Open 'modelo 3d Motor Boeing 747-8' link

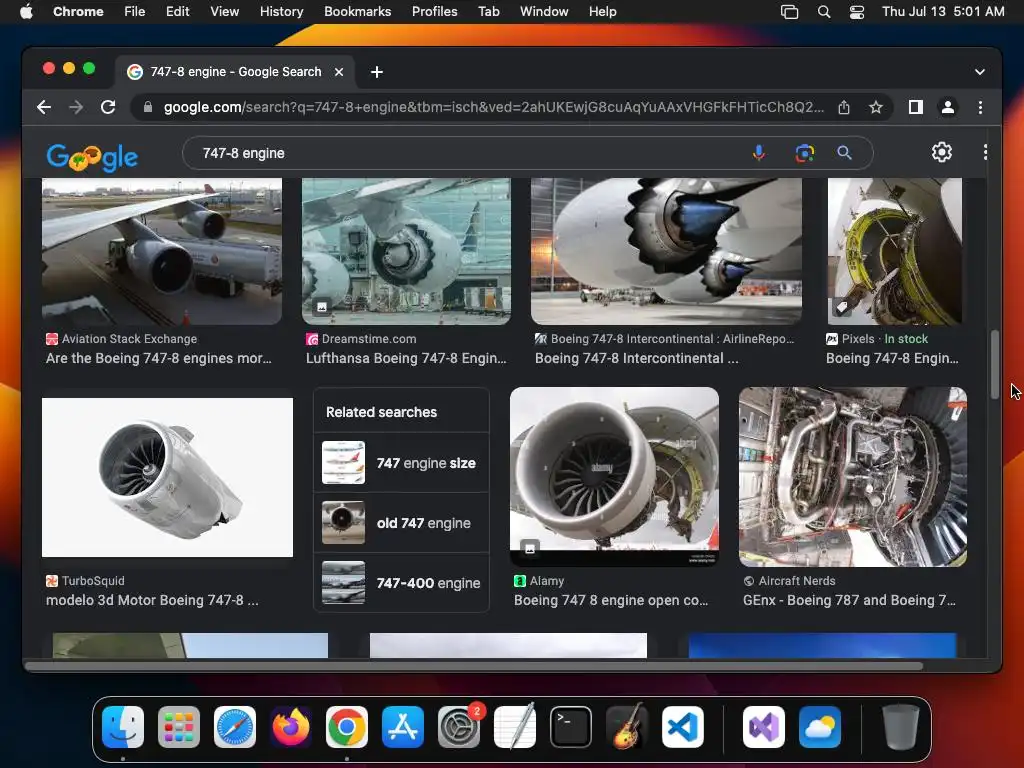(x=152, y=600)
